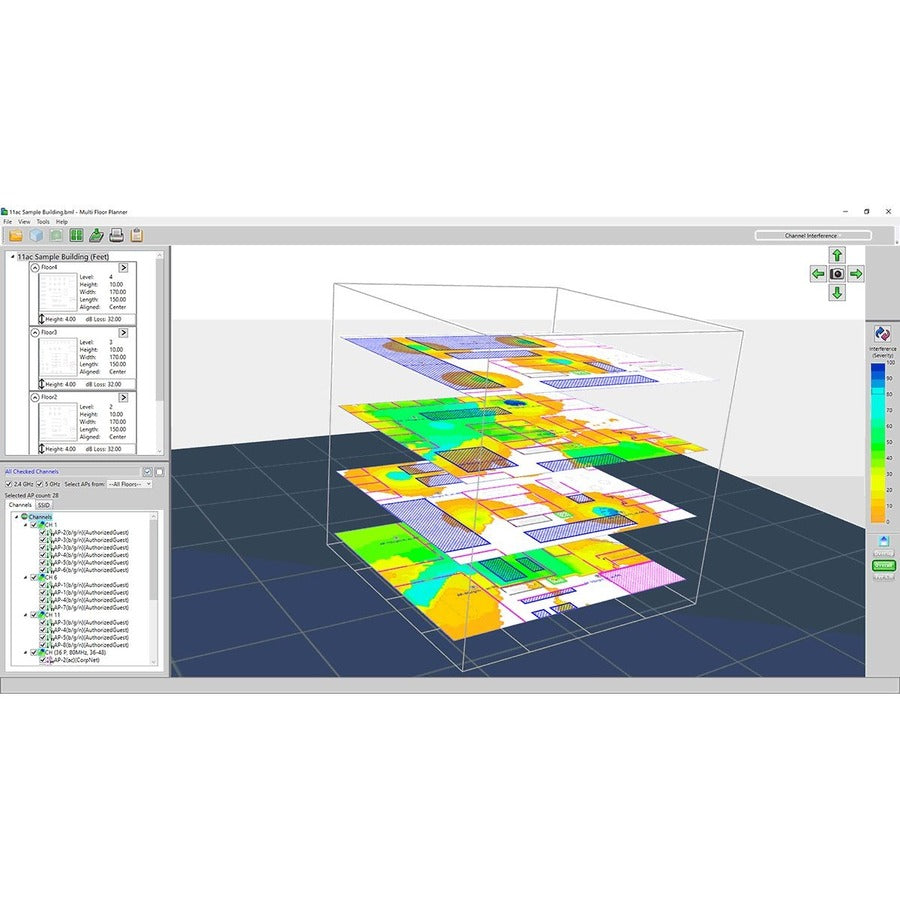
Task: Click the printer icon in the toolbar
Action: point(116,235)
